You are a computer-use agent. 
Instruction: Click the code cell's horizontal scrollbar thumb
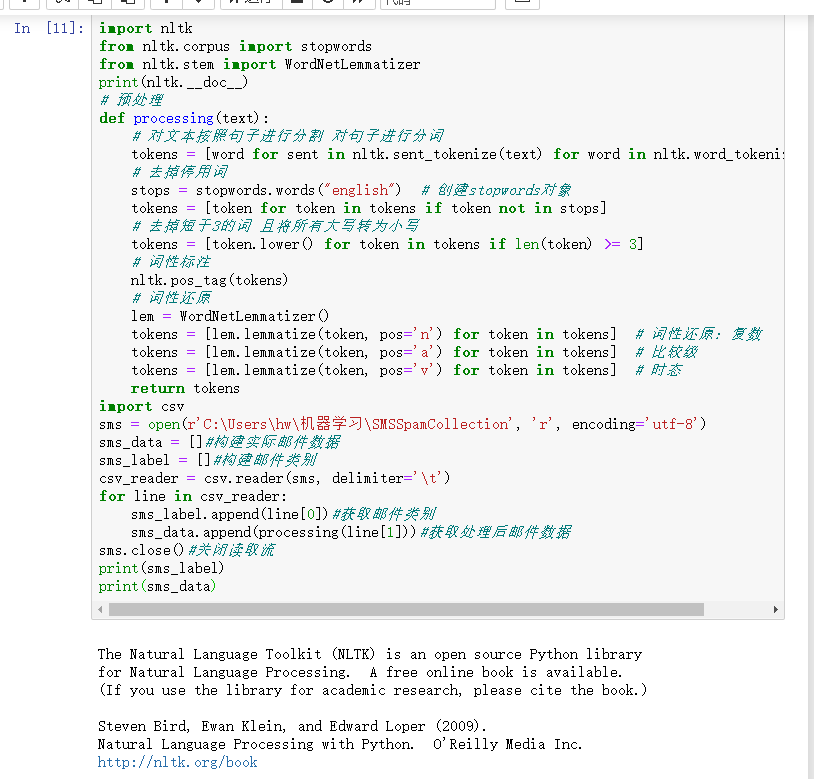pyautogui.click(x=406, y=609)
